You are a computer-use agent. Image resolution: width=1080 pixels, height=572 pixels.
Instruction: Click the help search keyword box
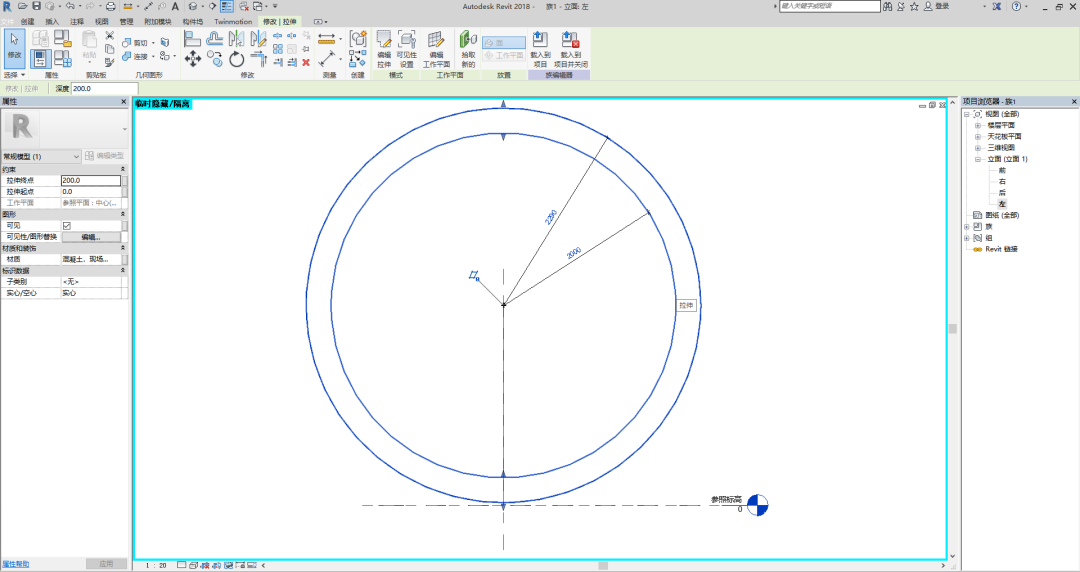point(830,6)
